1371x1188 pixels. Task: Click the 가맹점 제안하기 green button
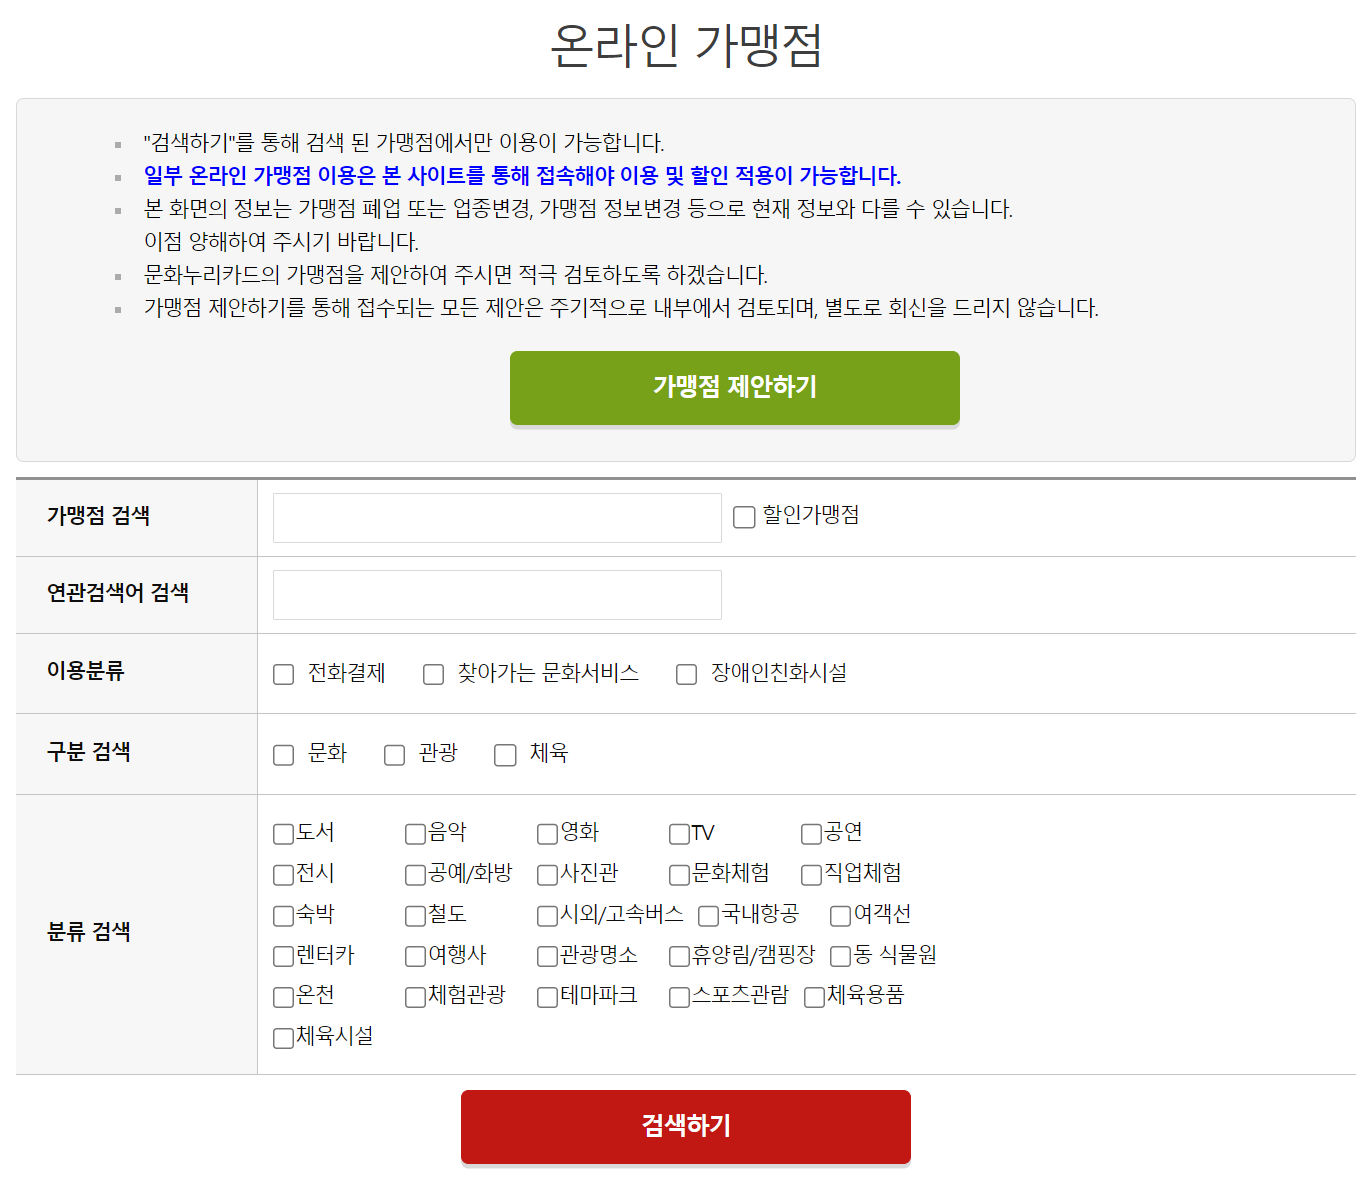(734, 387)
